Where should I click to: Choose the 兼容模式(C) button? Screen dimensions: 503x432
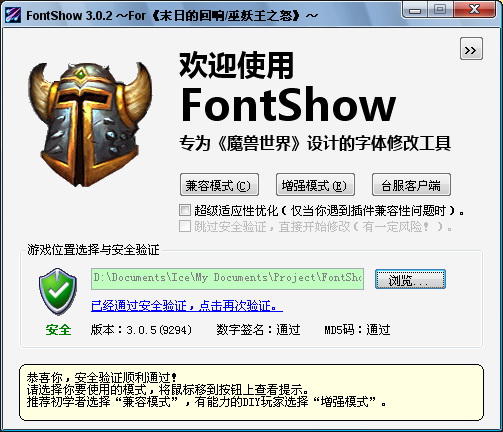219,185
